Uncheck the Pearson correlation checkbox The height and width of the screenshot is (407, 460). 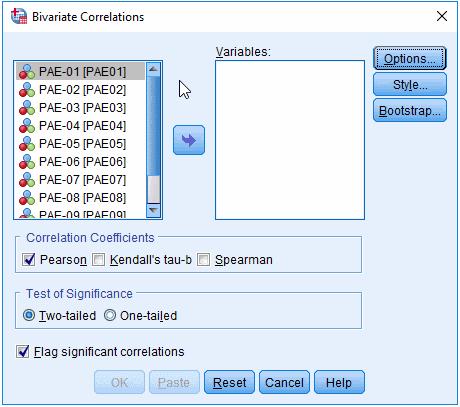coord(29,259)
